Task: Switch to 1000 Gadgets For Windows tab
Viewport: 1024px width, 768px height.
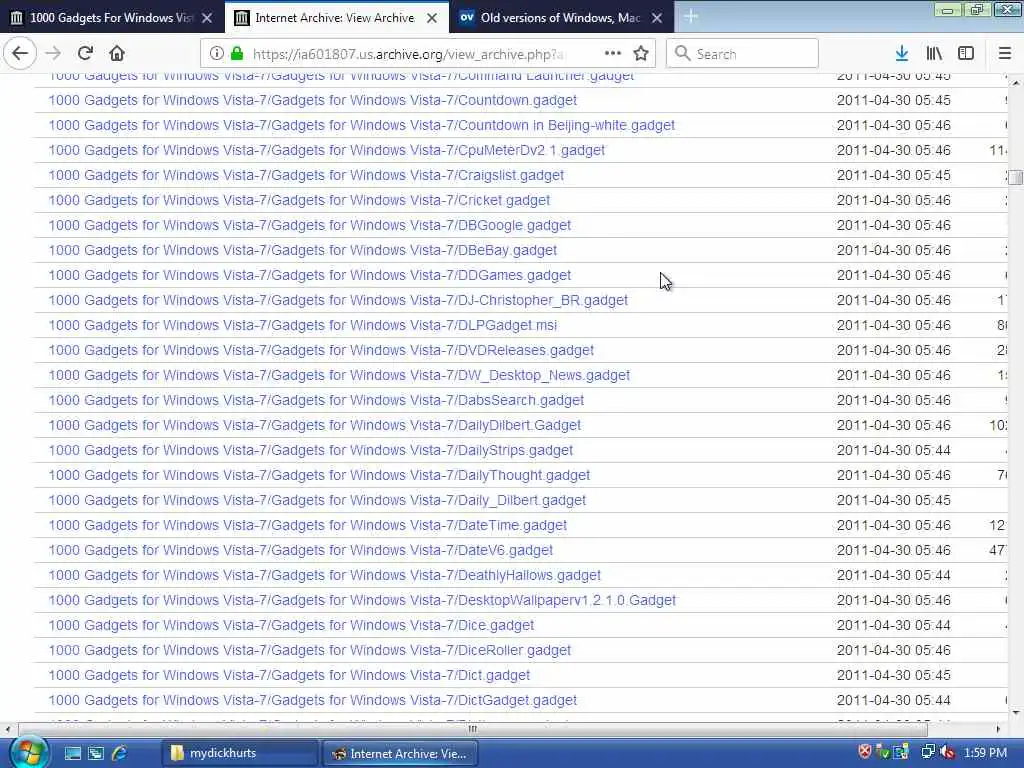Action: click(112, 18)
